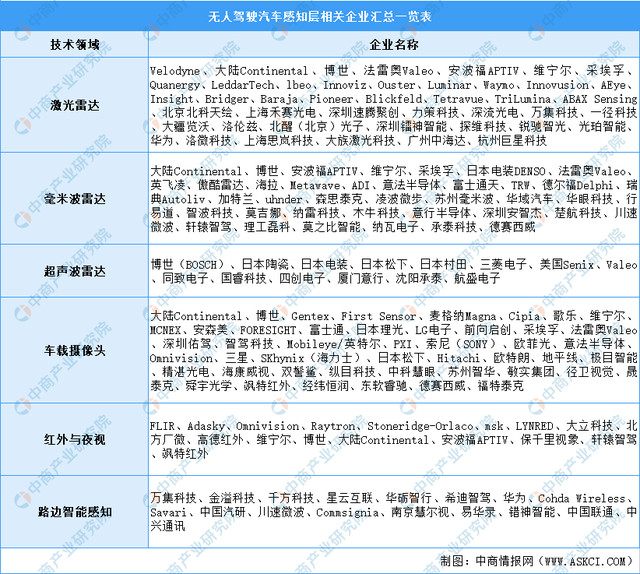640x574 pixels.
Task: Click the table title 无人驾驶汽车感知层相关企业汇总一览表
Action: pyautogui.click(x=320, y=16)
